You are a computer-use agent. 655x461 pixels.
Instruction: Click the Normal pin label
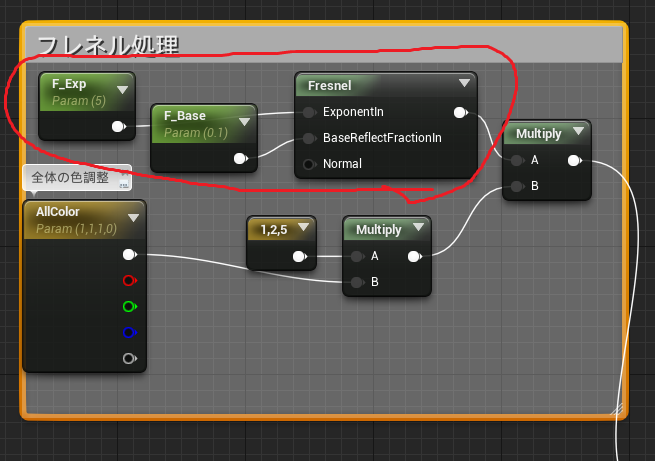pos(343,164)
